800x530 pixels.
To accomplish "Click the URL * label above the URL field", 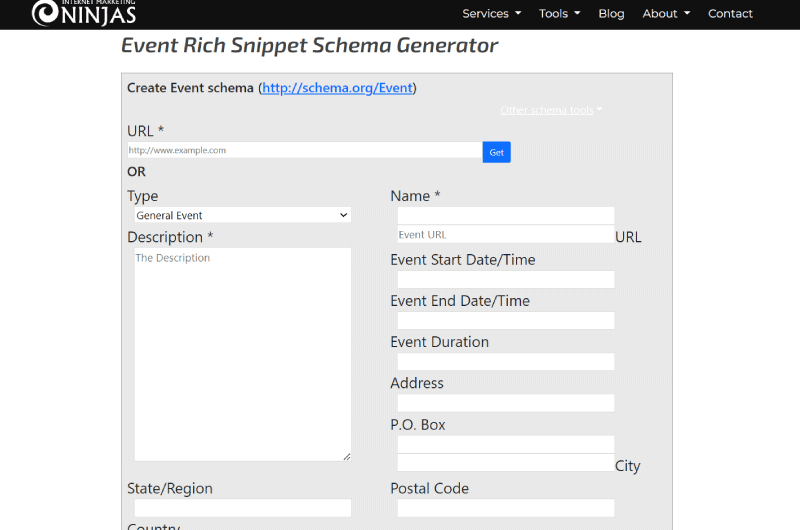I will (x=145, y=131).
